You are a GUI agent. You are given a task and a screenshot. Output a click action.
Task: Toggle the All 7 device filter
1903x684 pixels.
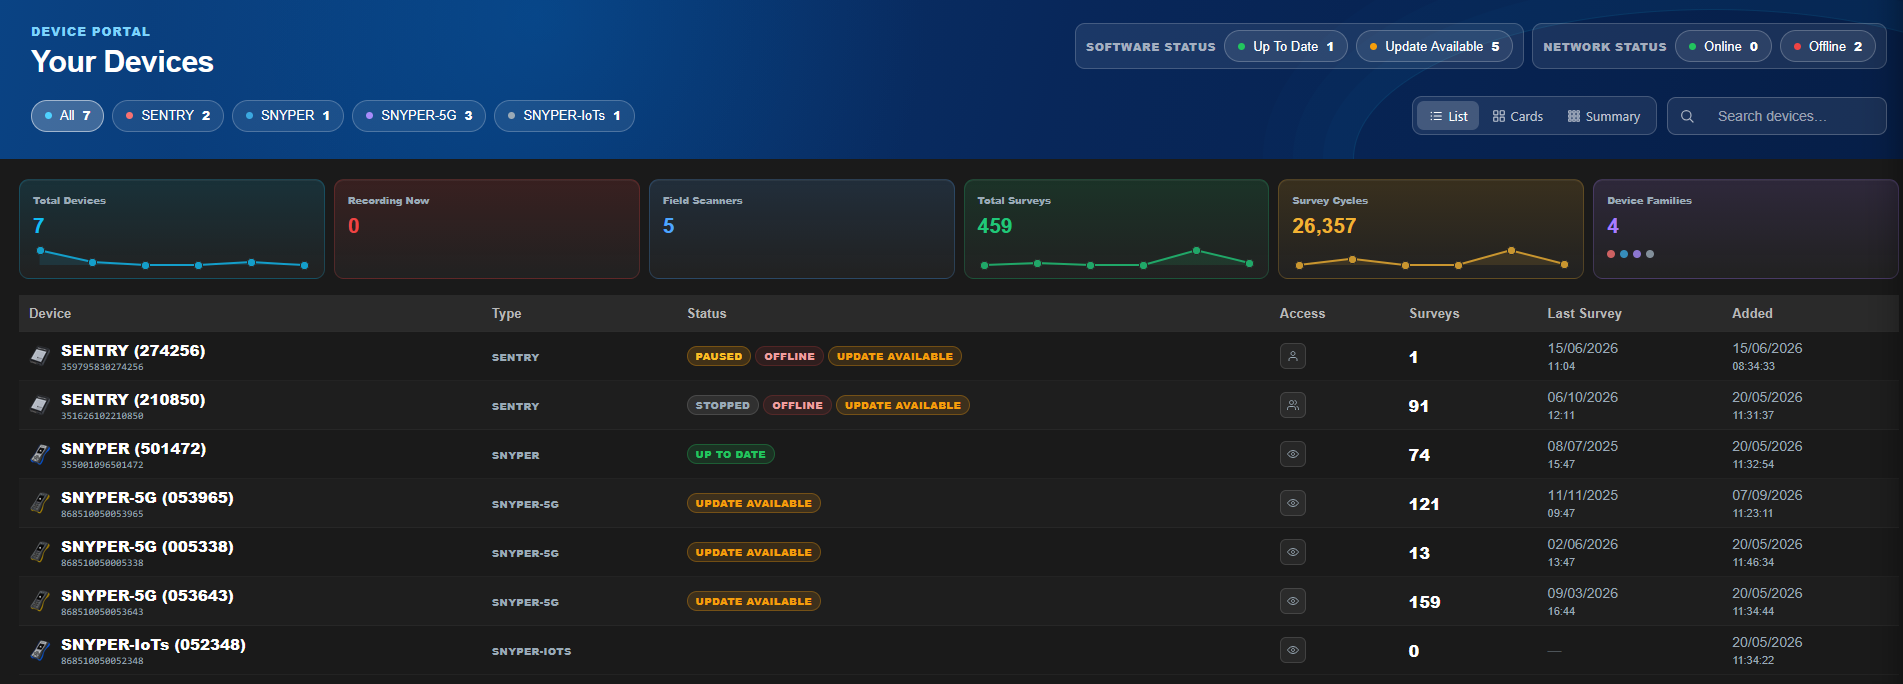(x=67, y=116)
